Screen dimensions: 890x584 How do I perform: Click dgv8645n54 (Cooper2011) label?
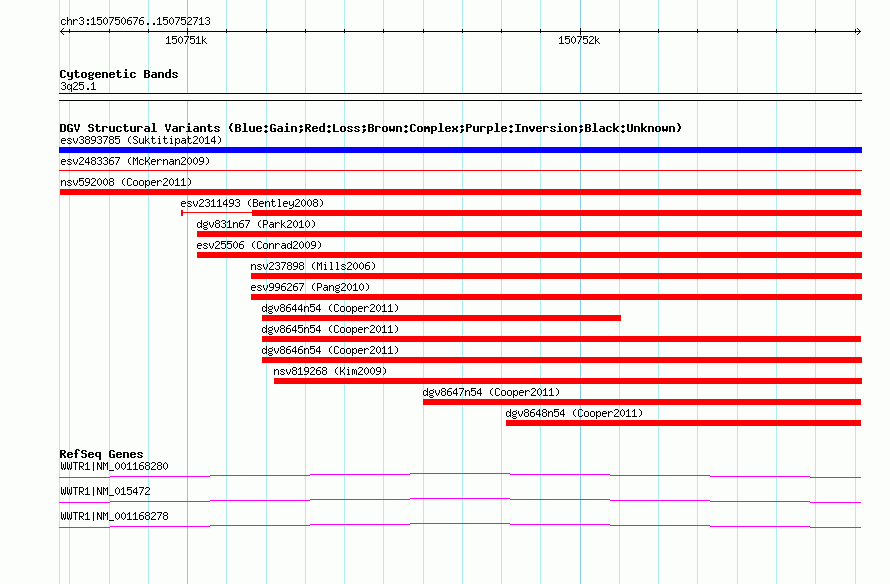point(330,329)
